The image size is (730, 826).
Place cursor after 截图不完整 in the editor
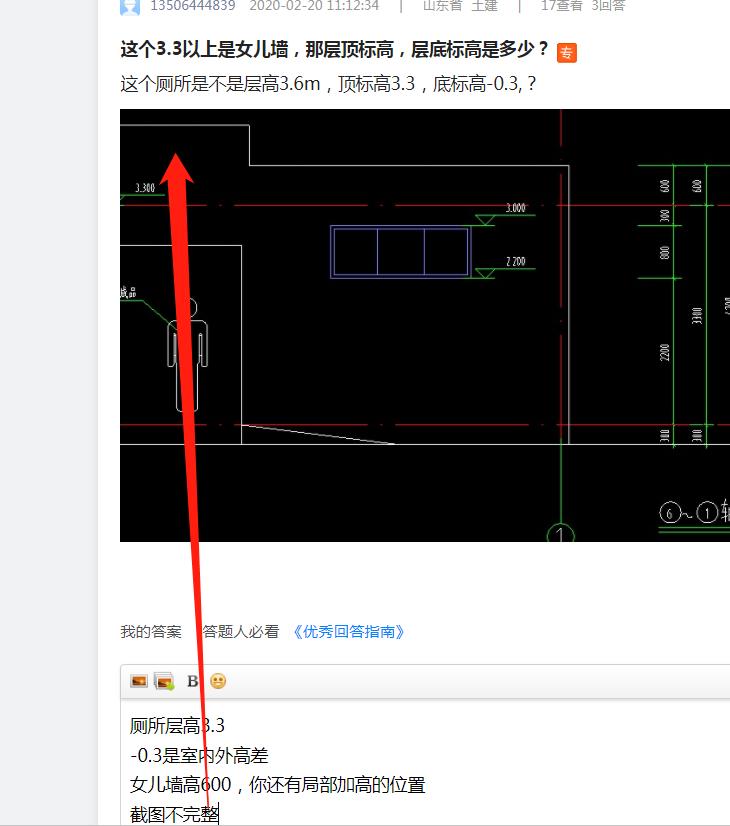tap(219, 814)
